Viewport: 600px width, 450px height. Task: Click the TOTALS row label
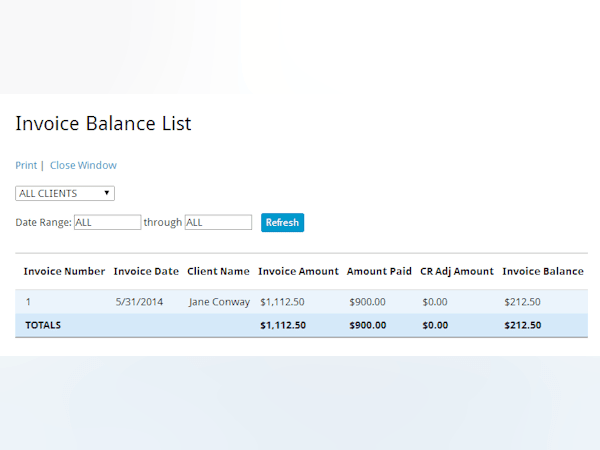(43, 325)
